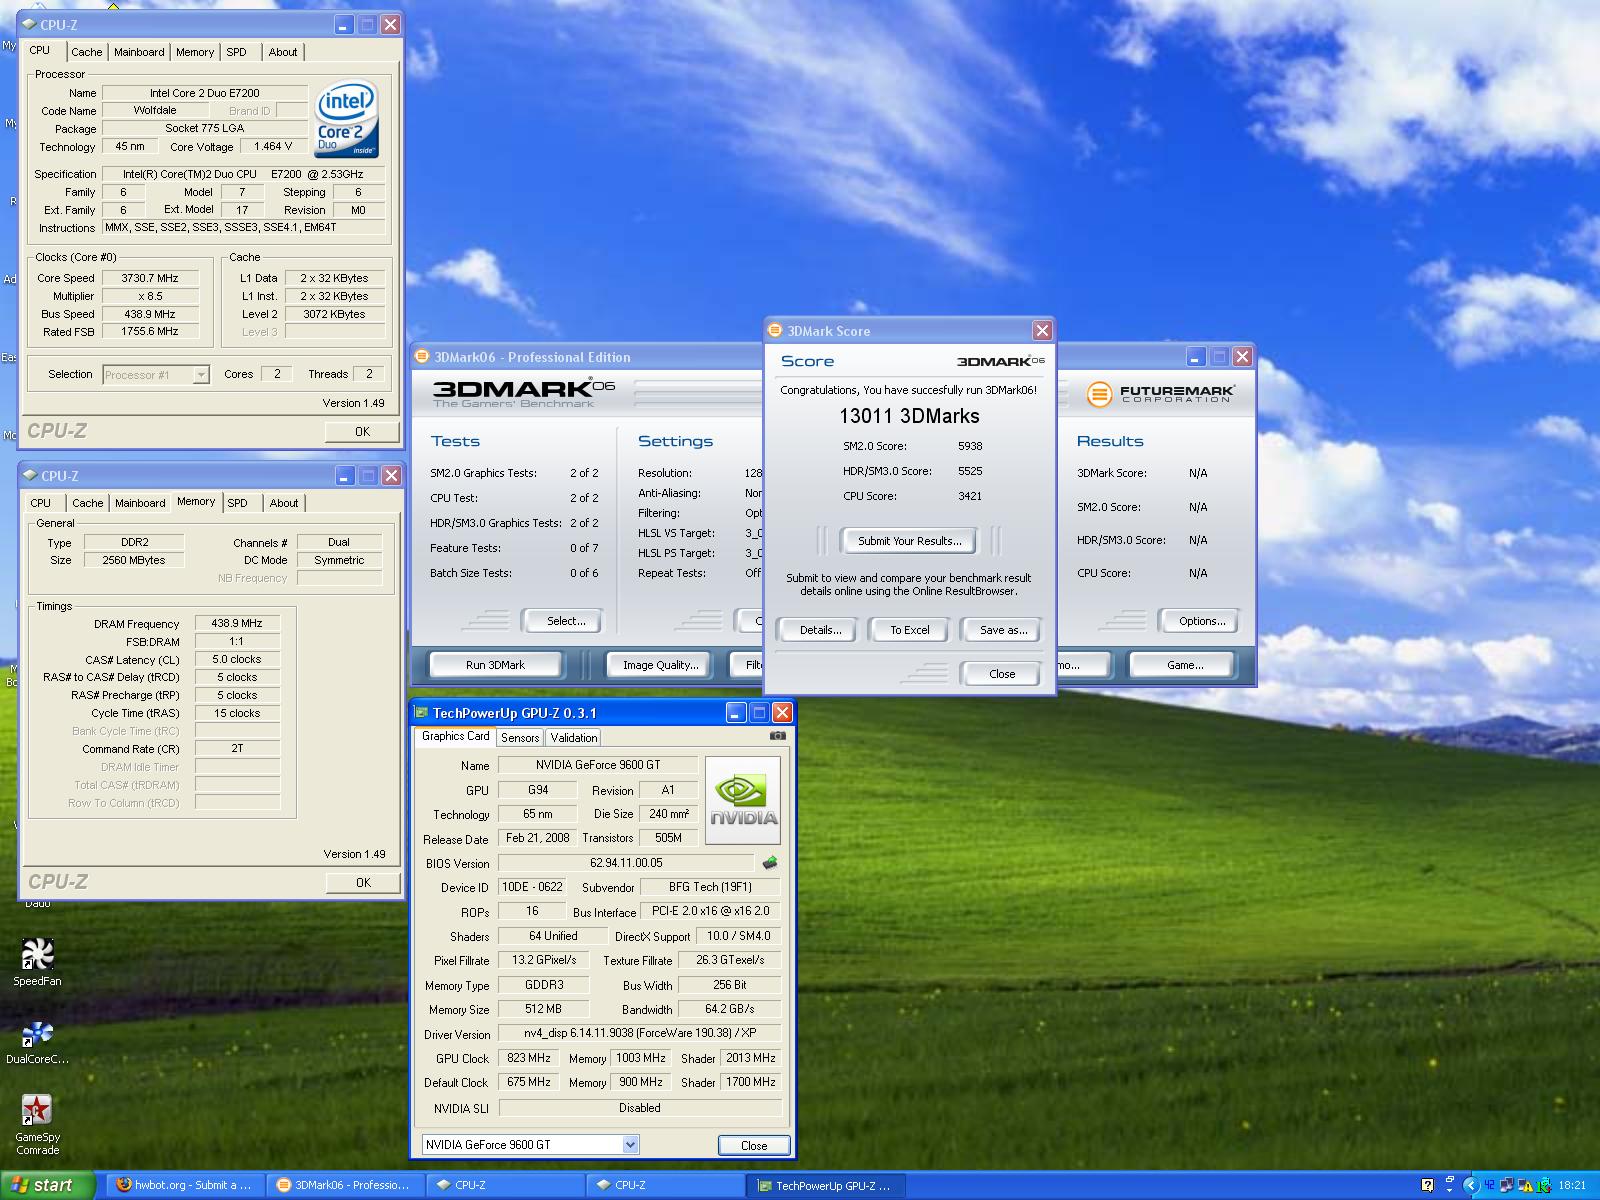This screenshot has width=1600, height=1200.
Task: Click OK in the CPU-Z Memory window
Action: tap(363, 883)
